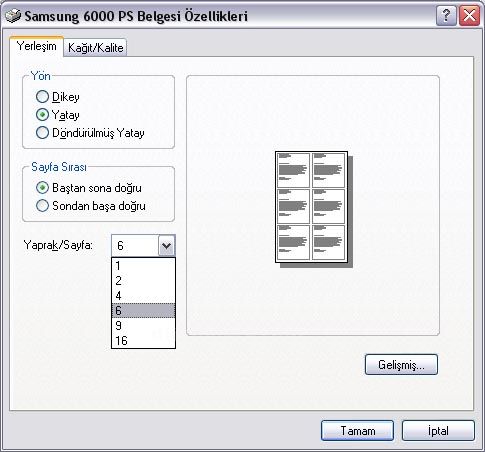Open the Yerleşim tab
Image resolution: width=485 pixels, height=452 pixels.
[x=36, y=46]
